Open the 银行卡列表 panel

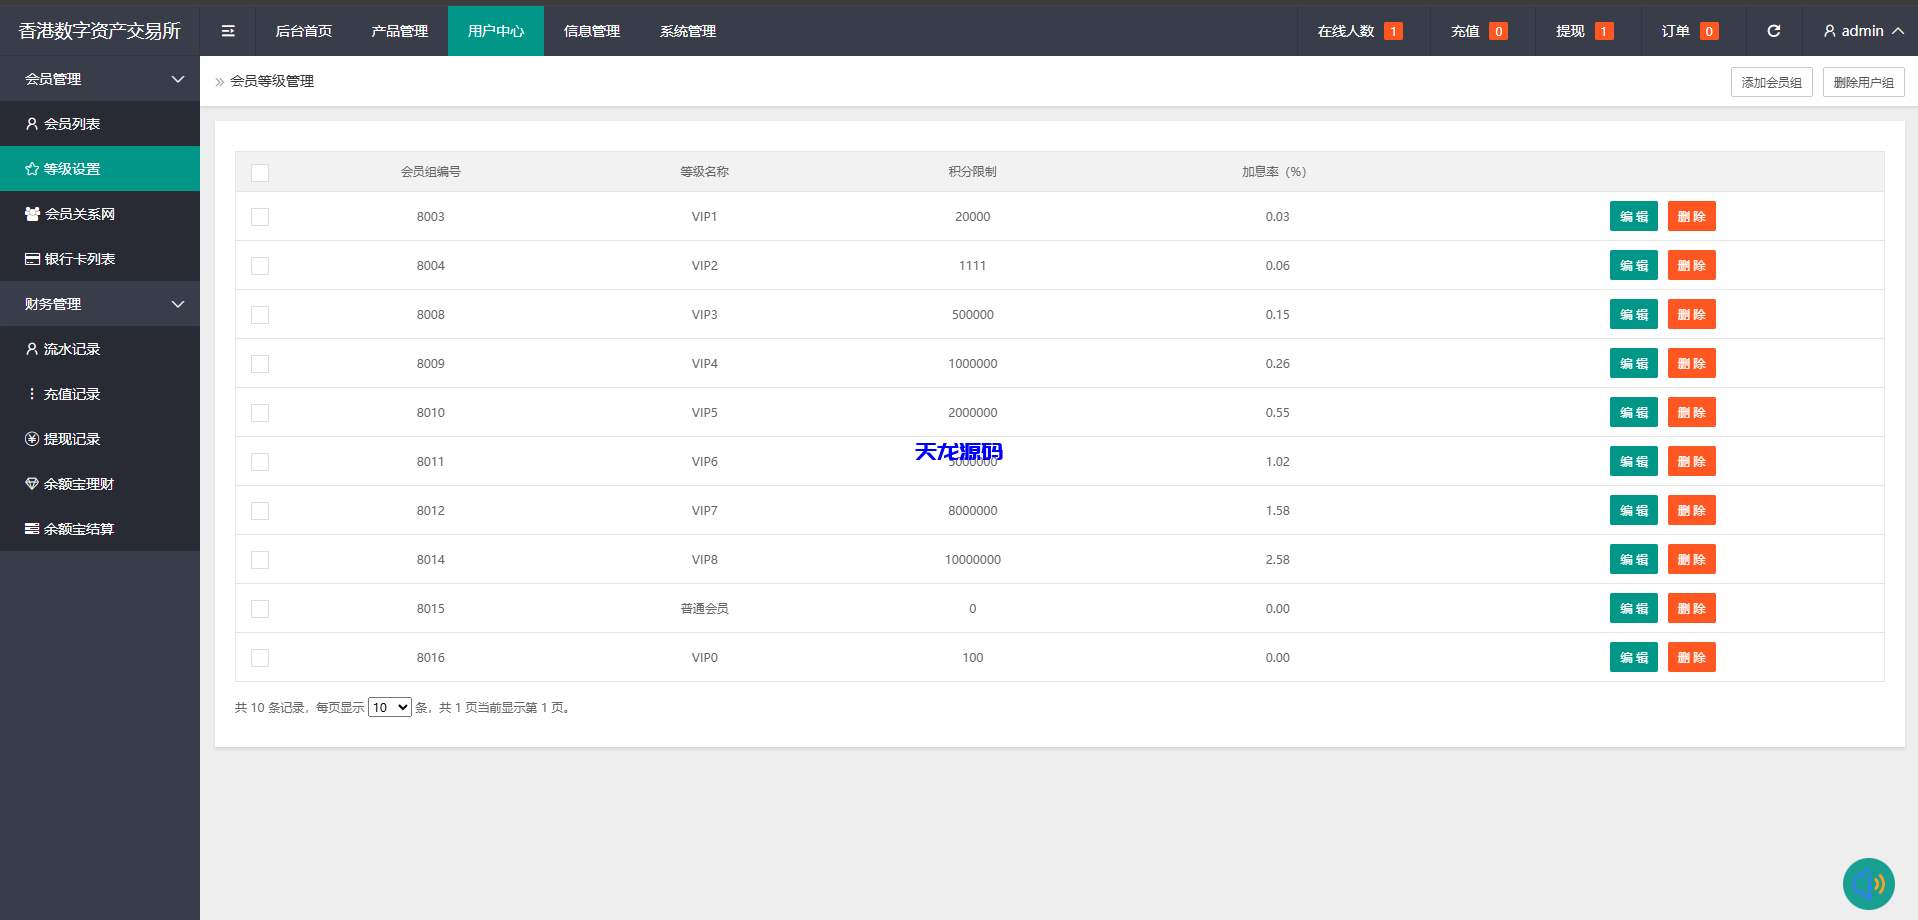pyautogui.click(x=80, y=259)
